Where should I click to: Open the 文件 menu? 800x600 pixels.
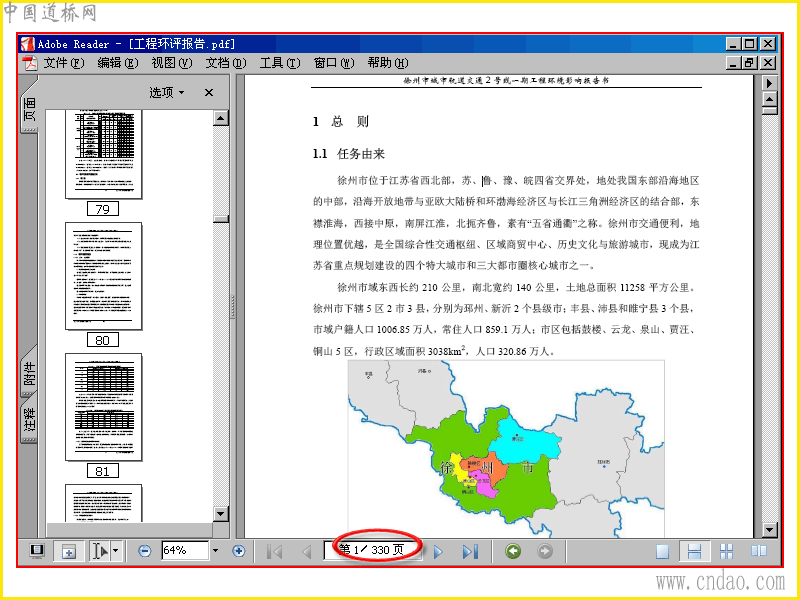(x=63, y=63)
